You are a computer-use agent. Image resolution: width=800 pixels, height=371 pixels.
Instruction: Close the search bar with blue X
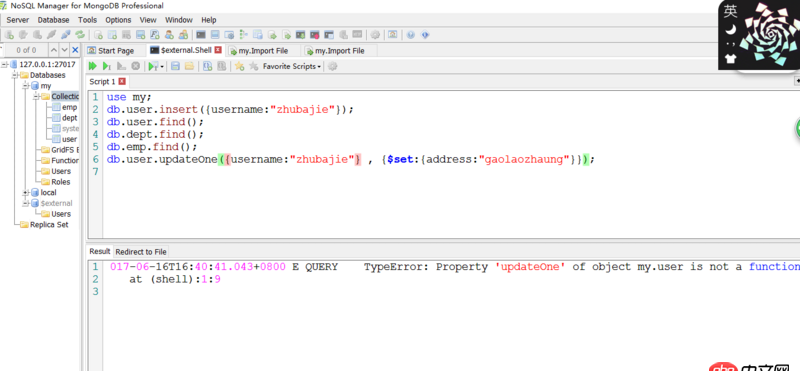coord(75,50)
